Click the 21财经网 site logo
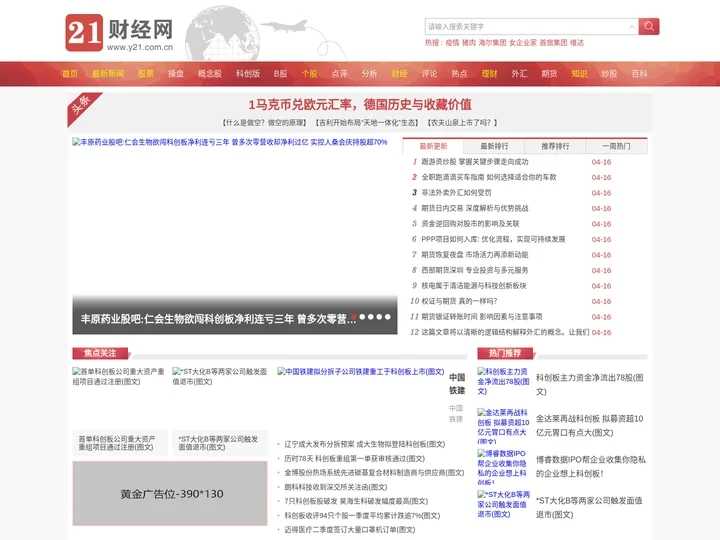The height and width of the screenshot is (540, 720). point(119,33)
